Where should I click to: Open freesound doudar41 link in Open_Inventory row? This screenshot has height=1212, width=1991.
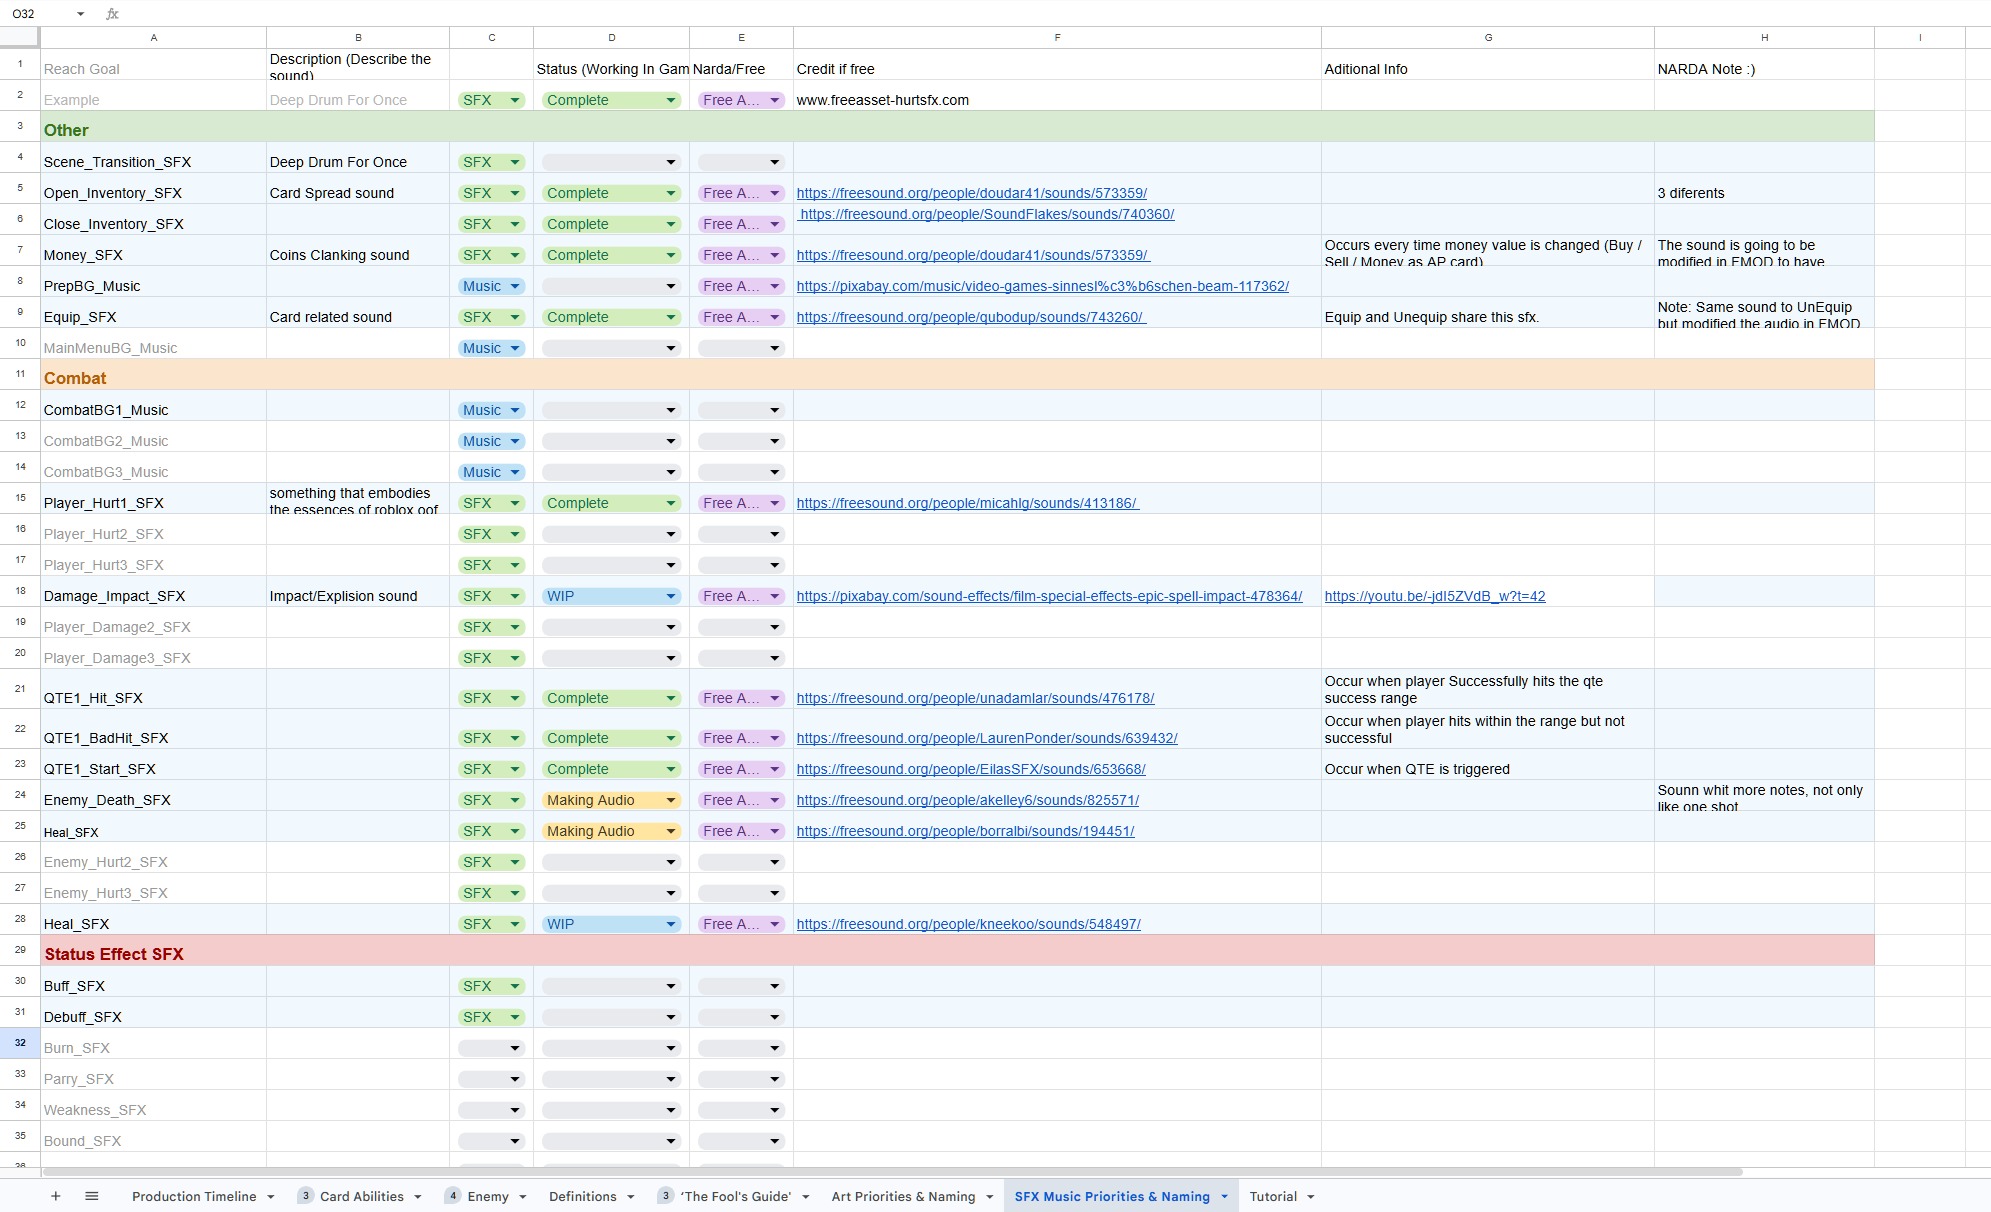[972, 193]
